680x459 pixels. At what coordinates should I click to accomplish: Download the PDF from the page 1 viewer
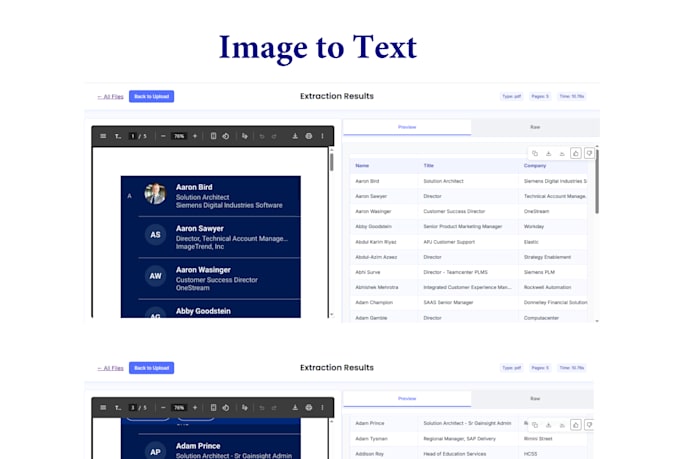tap(295, 136)
